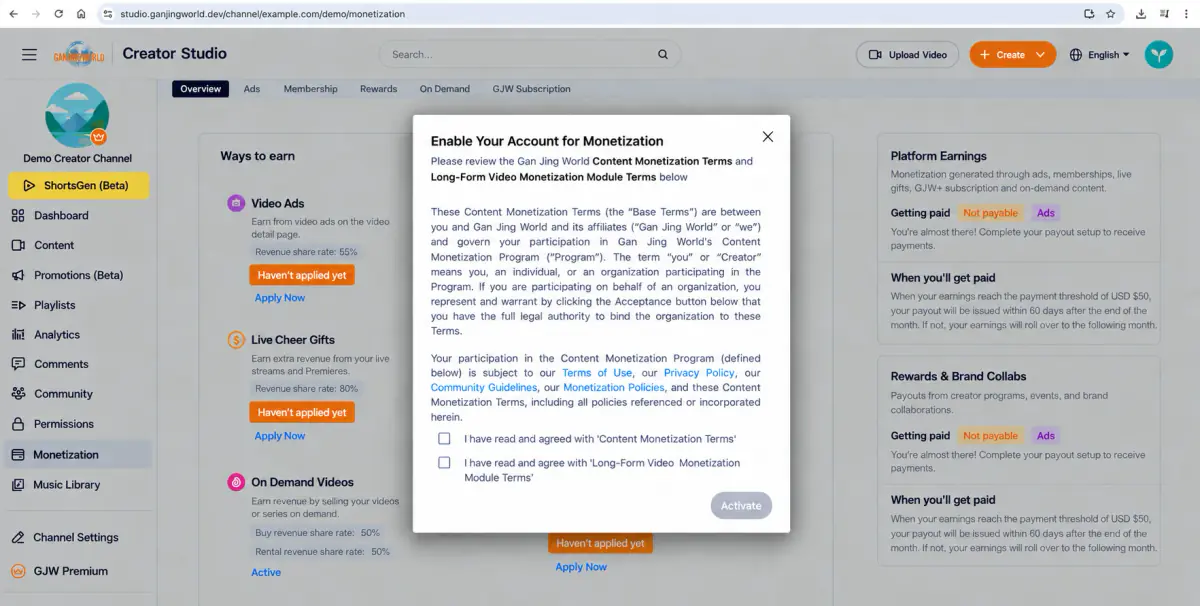Viewport: 1200px width, 606px height.
Task: Close the monetization dialog
Action: (768, 137)
